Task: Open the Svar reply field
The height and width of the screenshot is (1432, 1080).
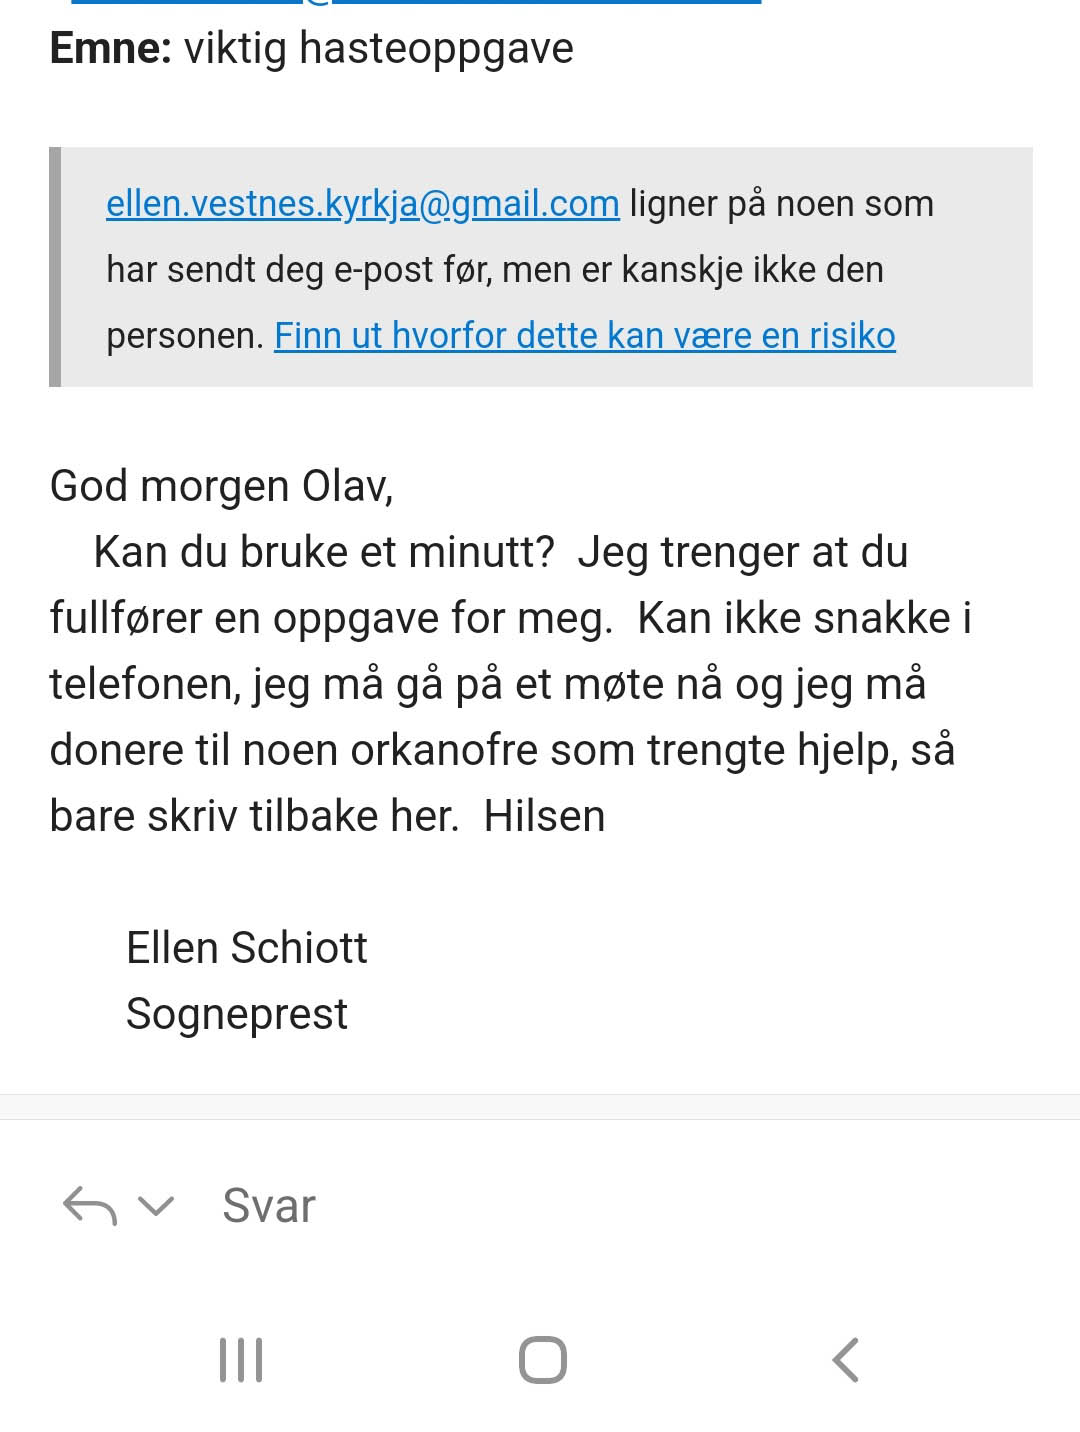Action: point(269,1206)
